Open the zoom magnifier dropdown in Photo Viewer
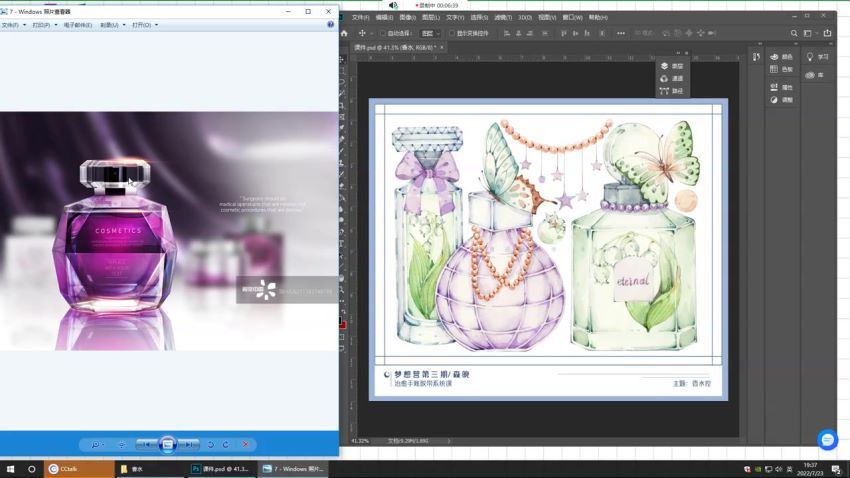The width and height of the screenshot is (850, 478). [98, 444]
